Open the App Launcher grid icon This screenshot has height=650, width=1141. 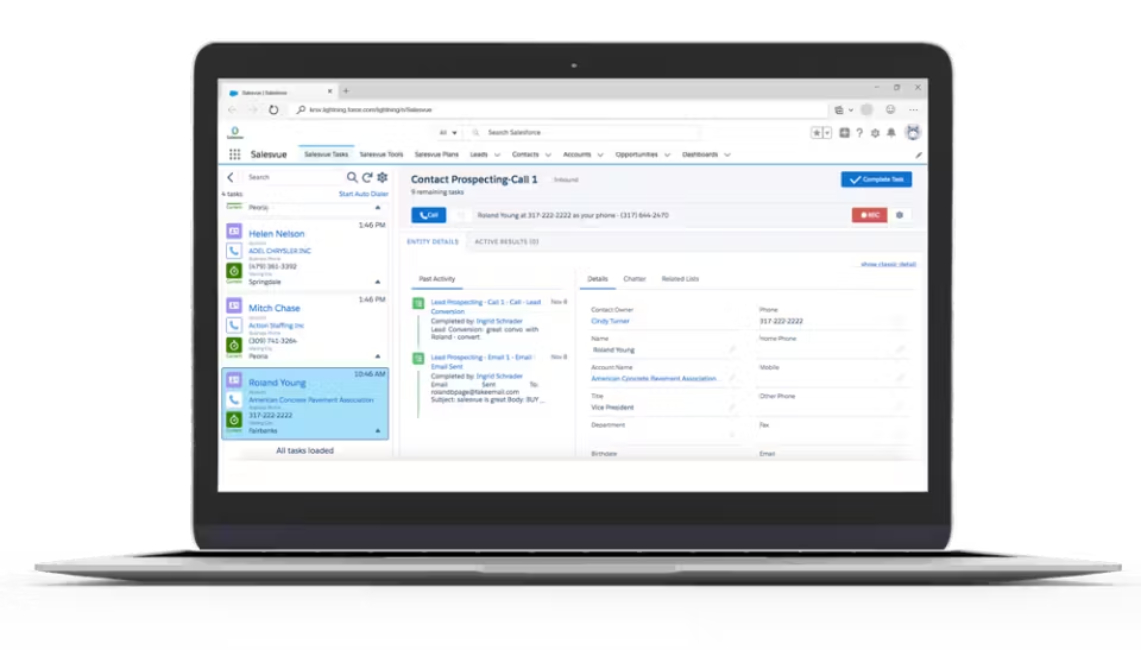click(234, 154)
